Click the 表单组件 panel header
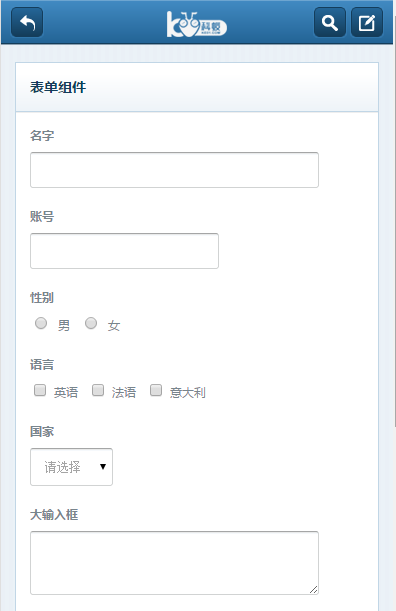Image resolution: width=396 pixels, height=611 pixels. [197, 87]
